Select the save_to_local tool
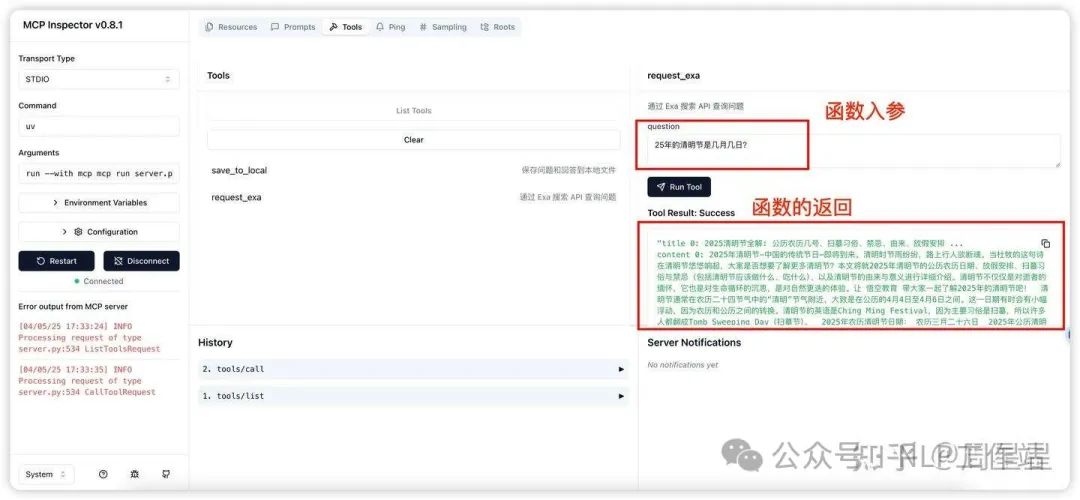 click(x=413, y=170)
